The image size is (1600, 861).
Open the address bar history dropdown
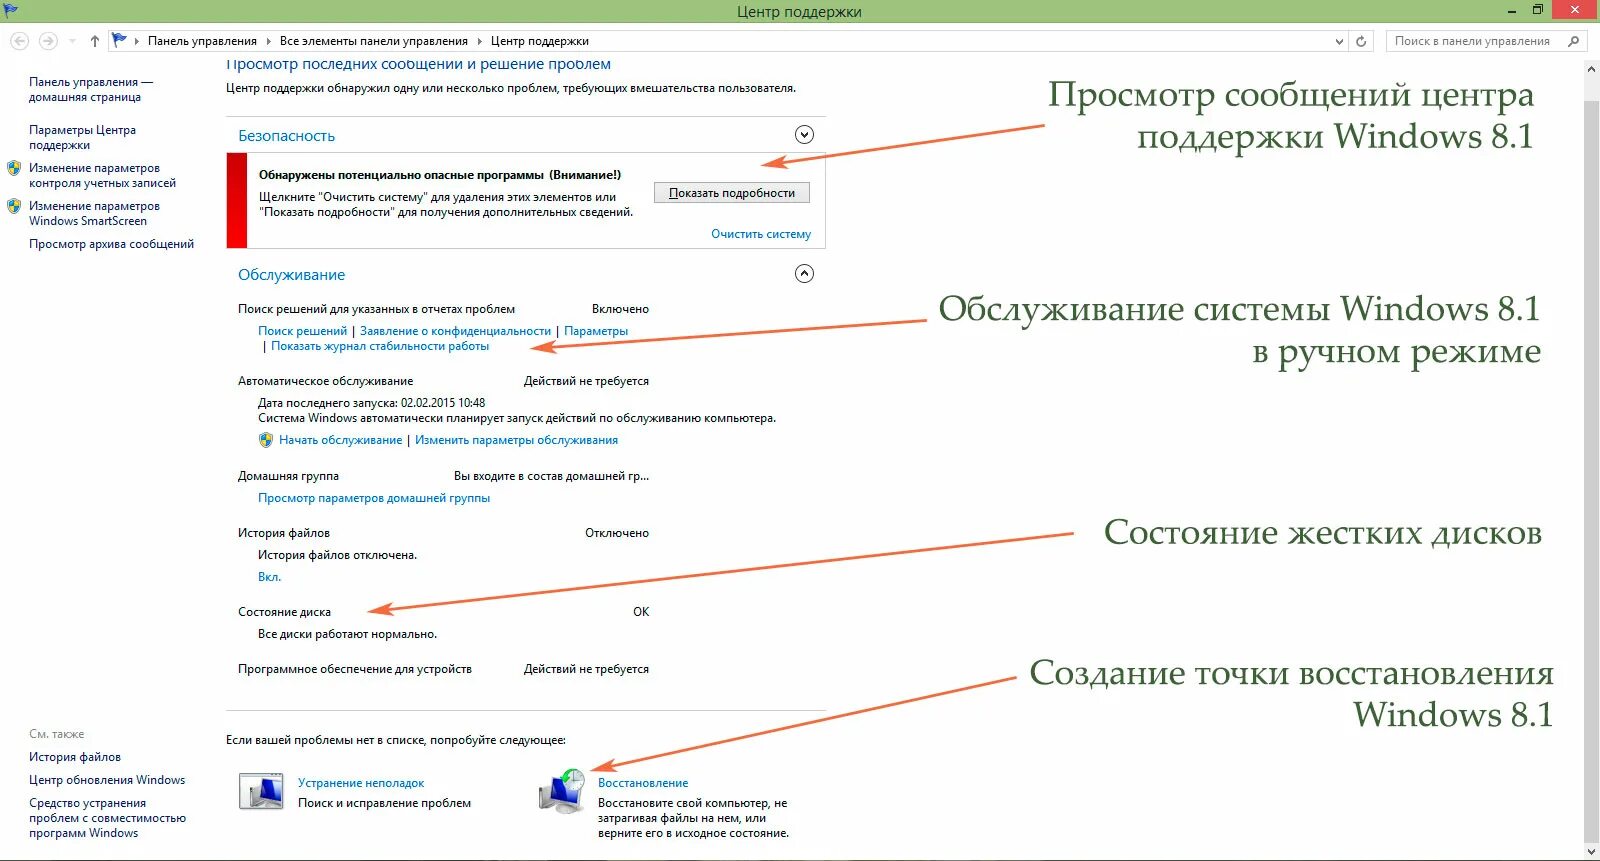point(1340,41)
